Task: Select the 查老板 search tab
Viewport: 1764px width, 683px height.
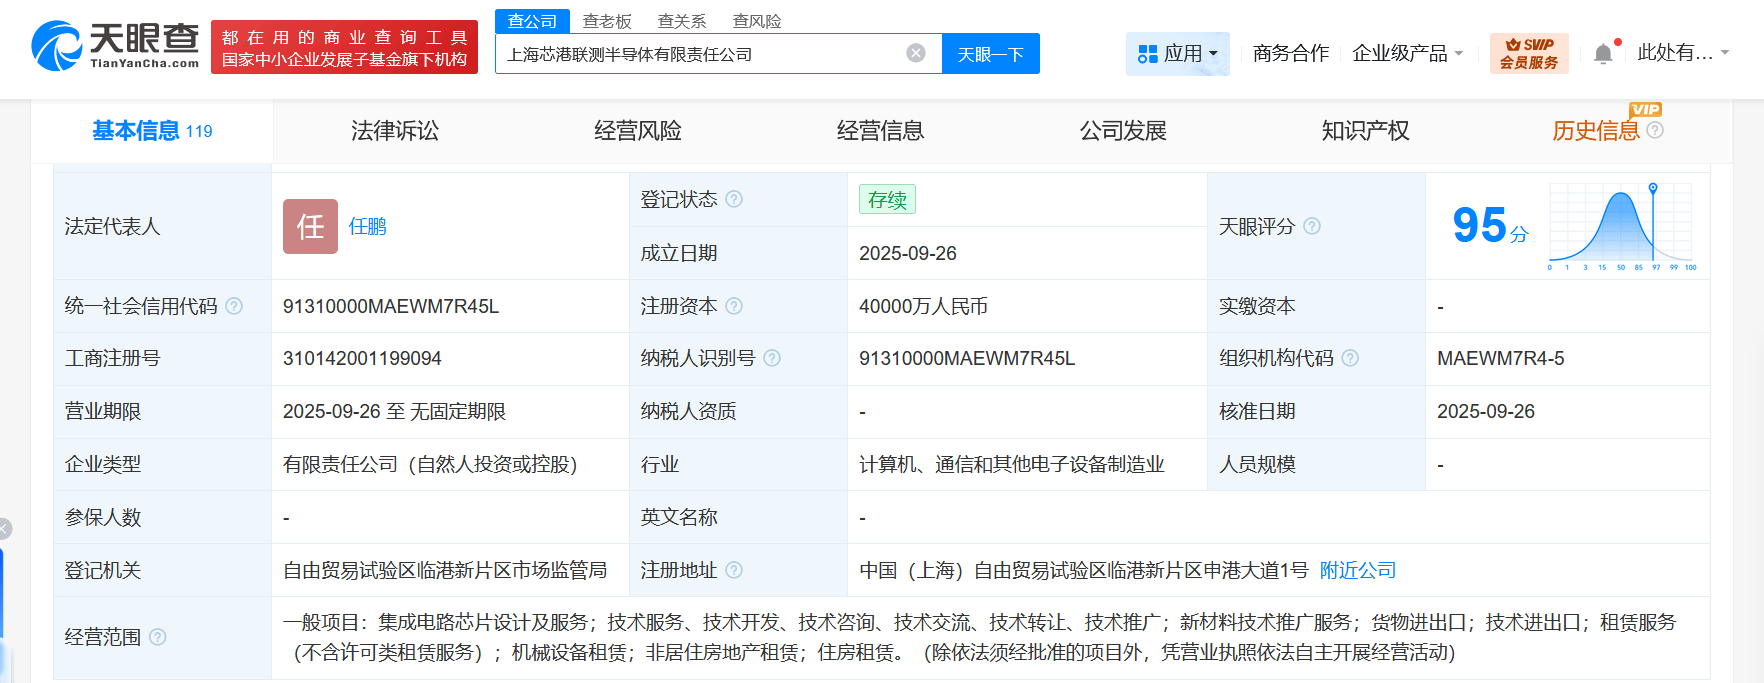Action: (x=607, y=21)
